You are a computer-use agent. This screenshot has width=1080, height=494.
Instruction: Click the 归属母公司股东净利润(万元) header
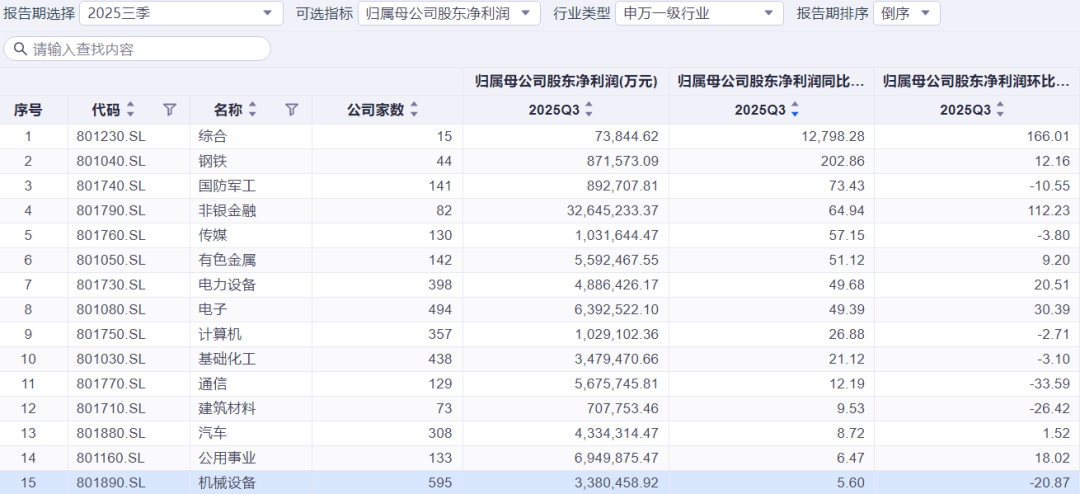566,81
